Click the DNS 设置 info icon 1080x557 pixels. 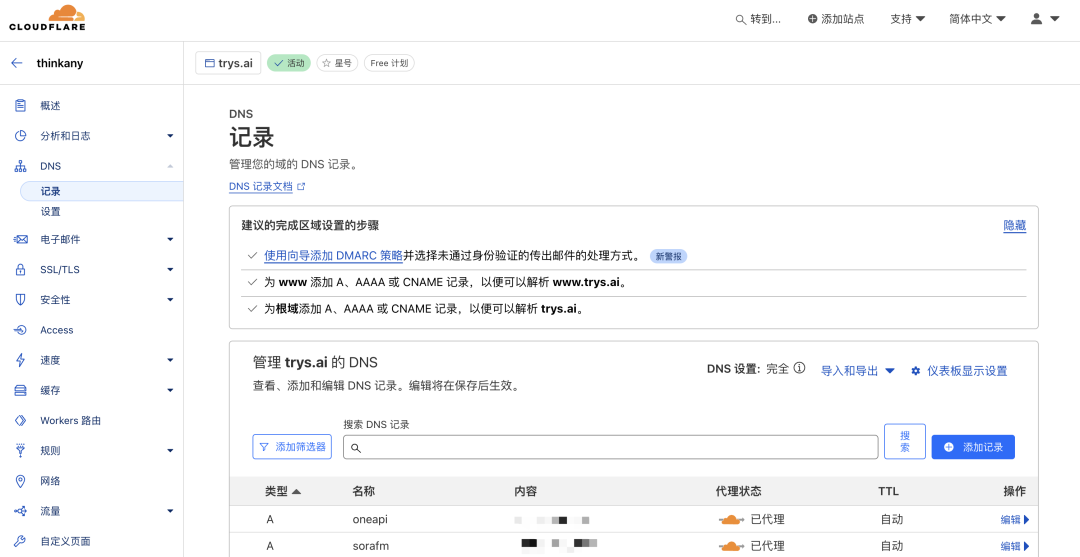(799, 368)
